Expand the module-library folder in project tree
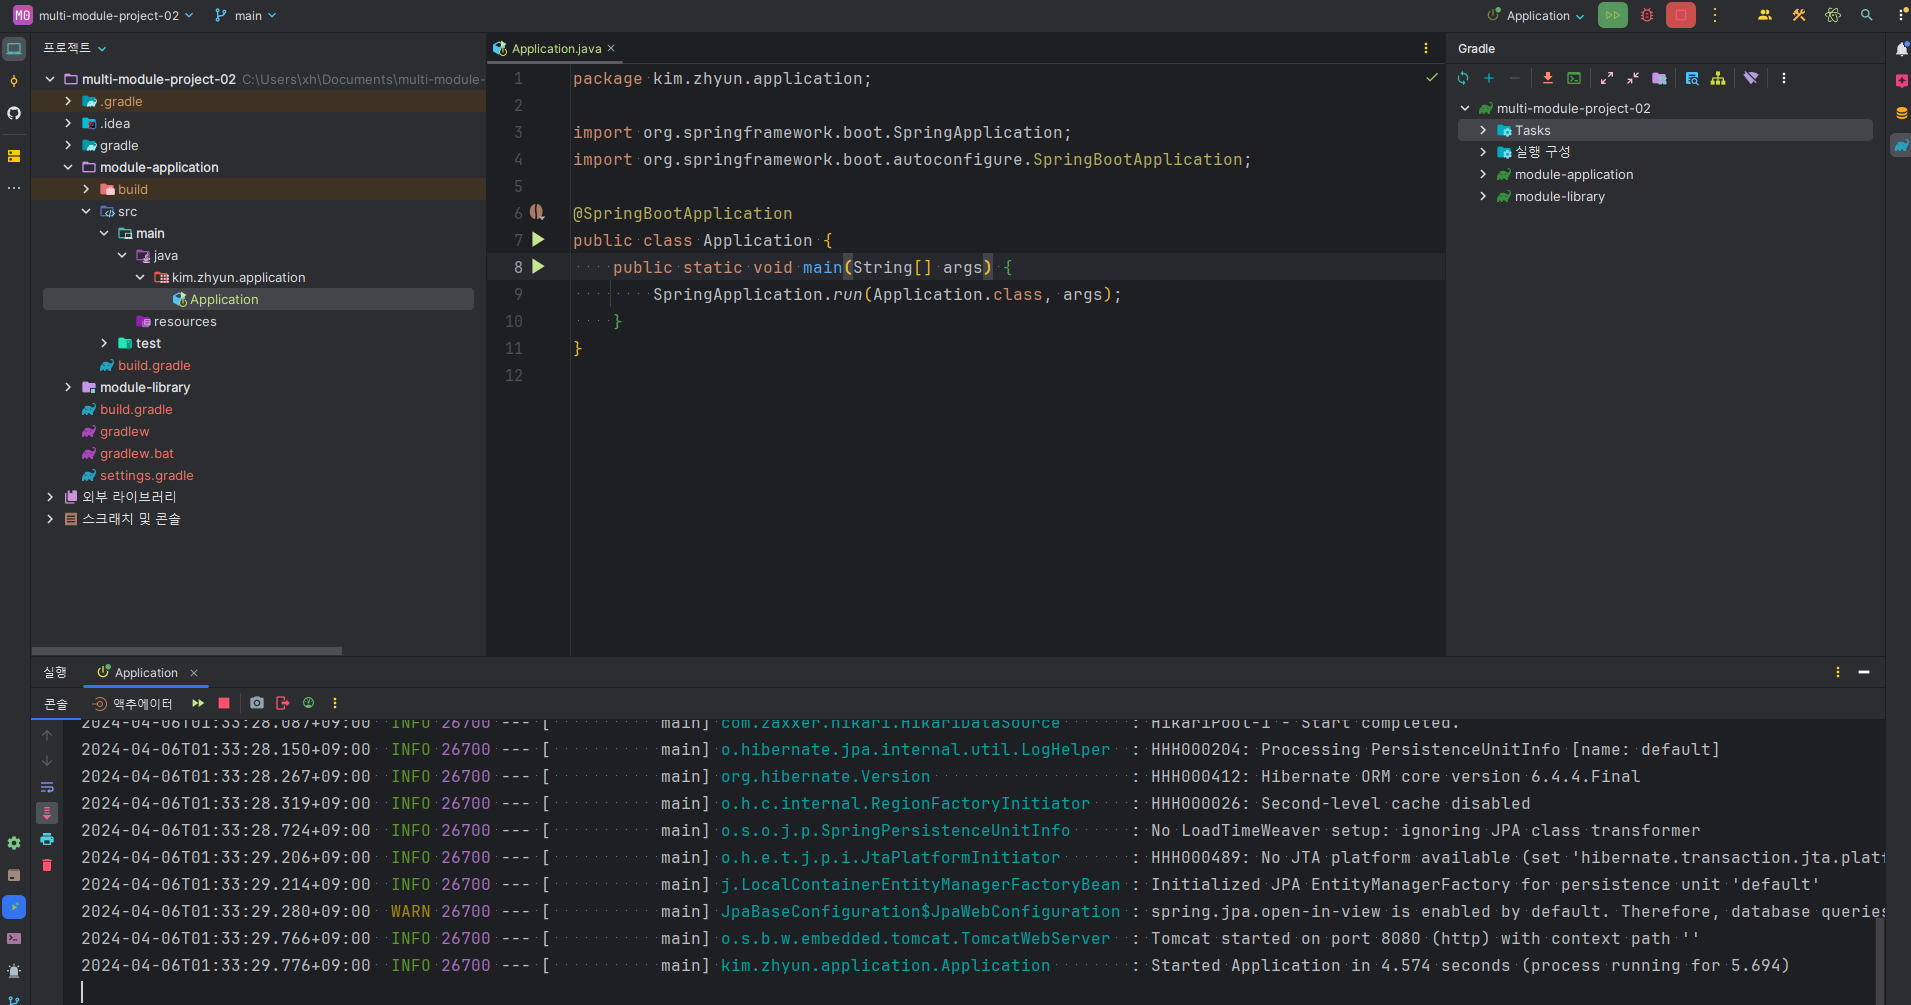Screen dimensions: 1911x1005 (68, 387)
